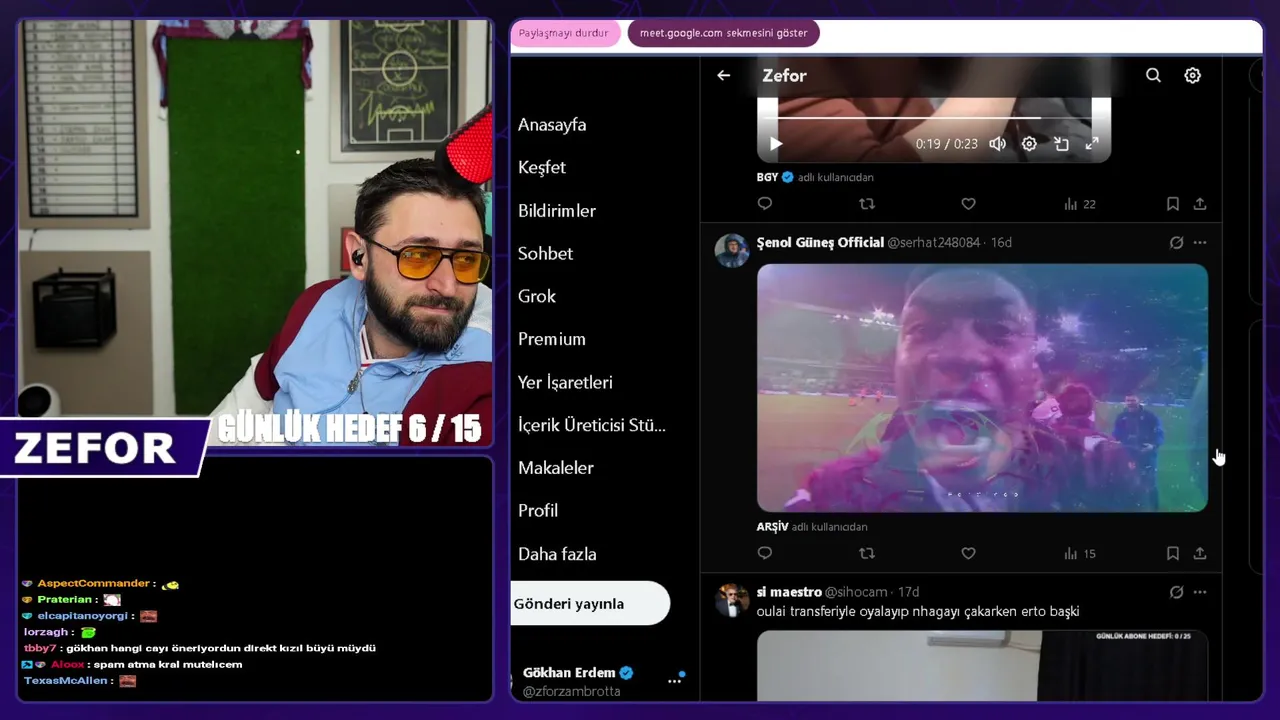Open Bildirimler
The height and width of the screenshot is (720, 1280).
557,211
